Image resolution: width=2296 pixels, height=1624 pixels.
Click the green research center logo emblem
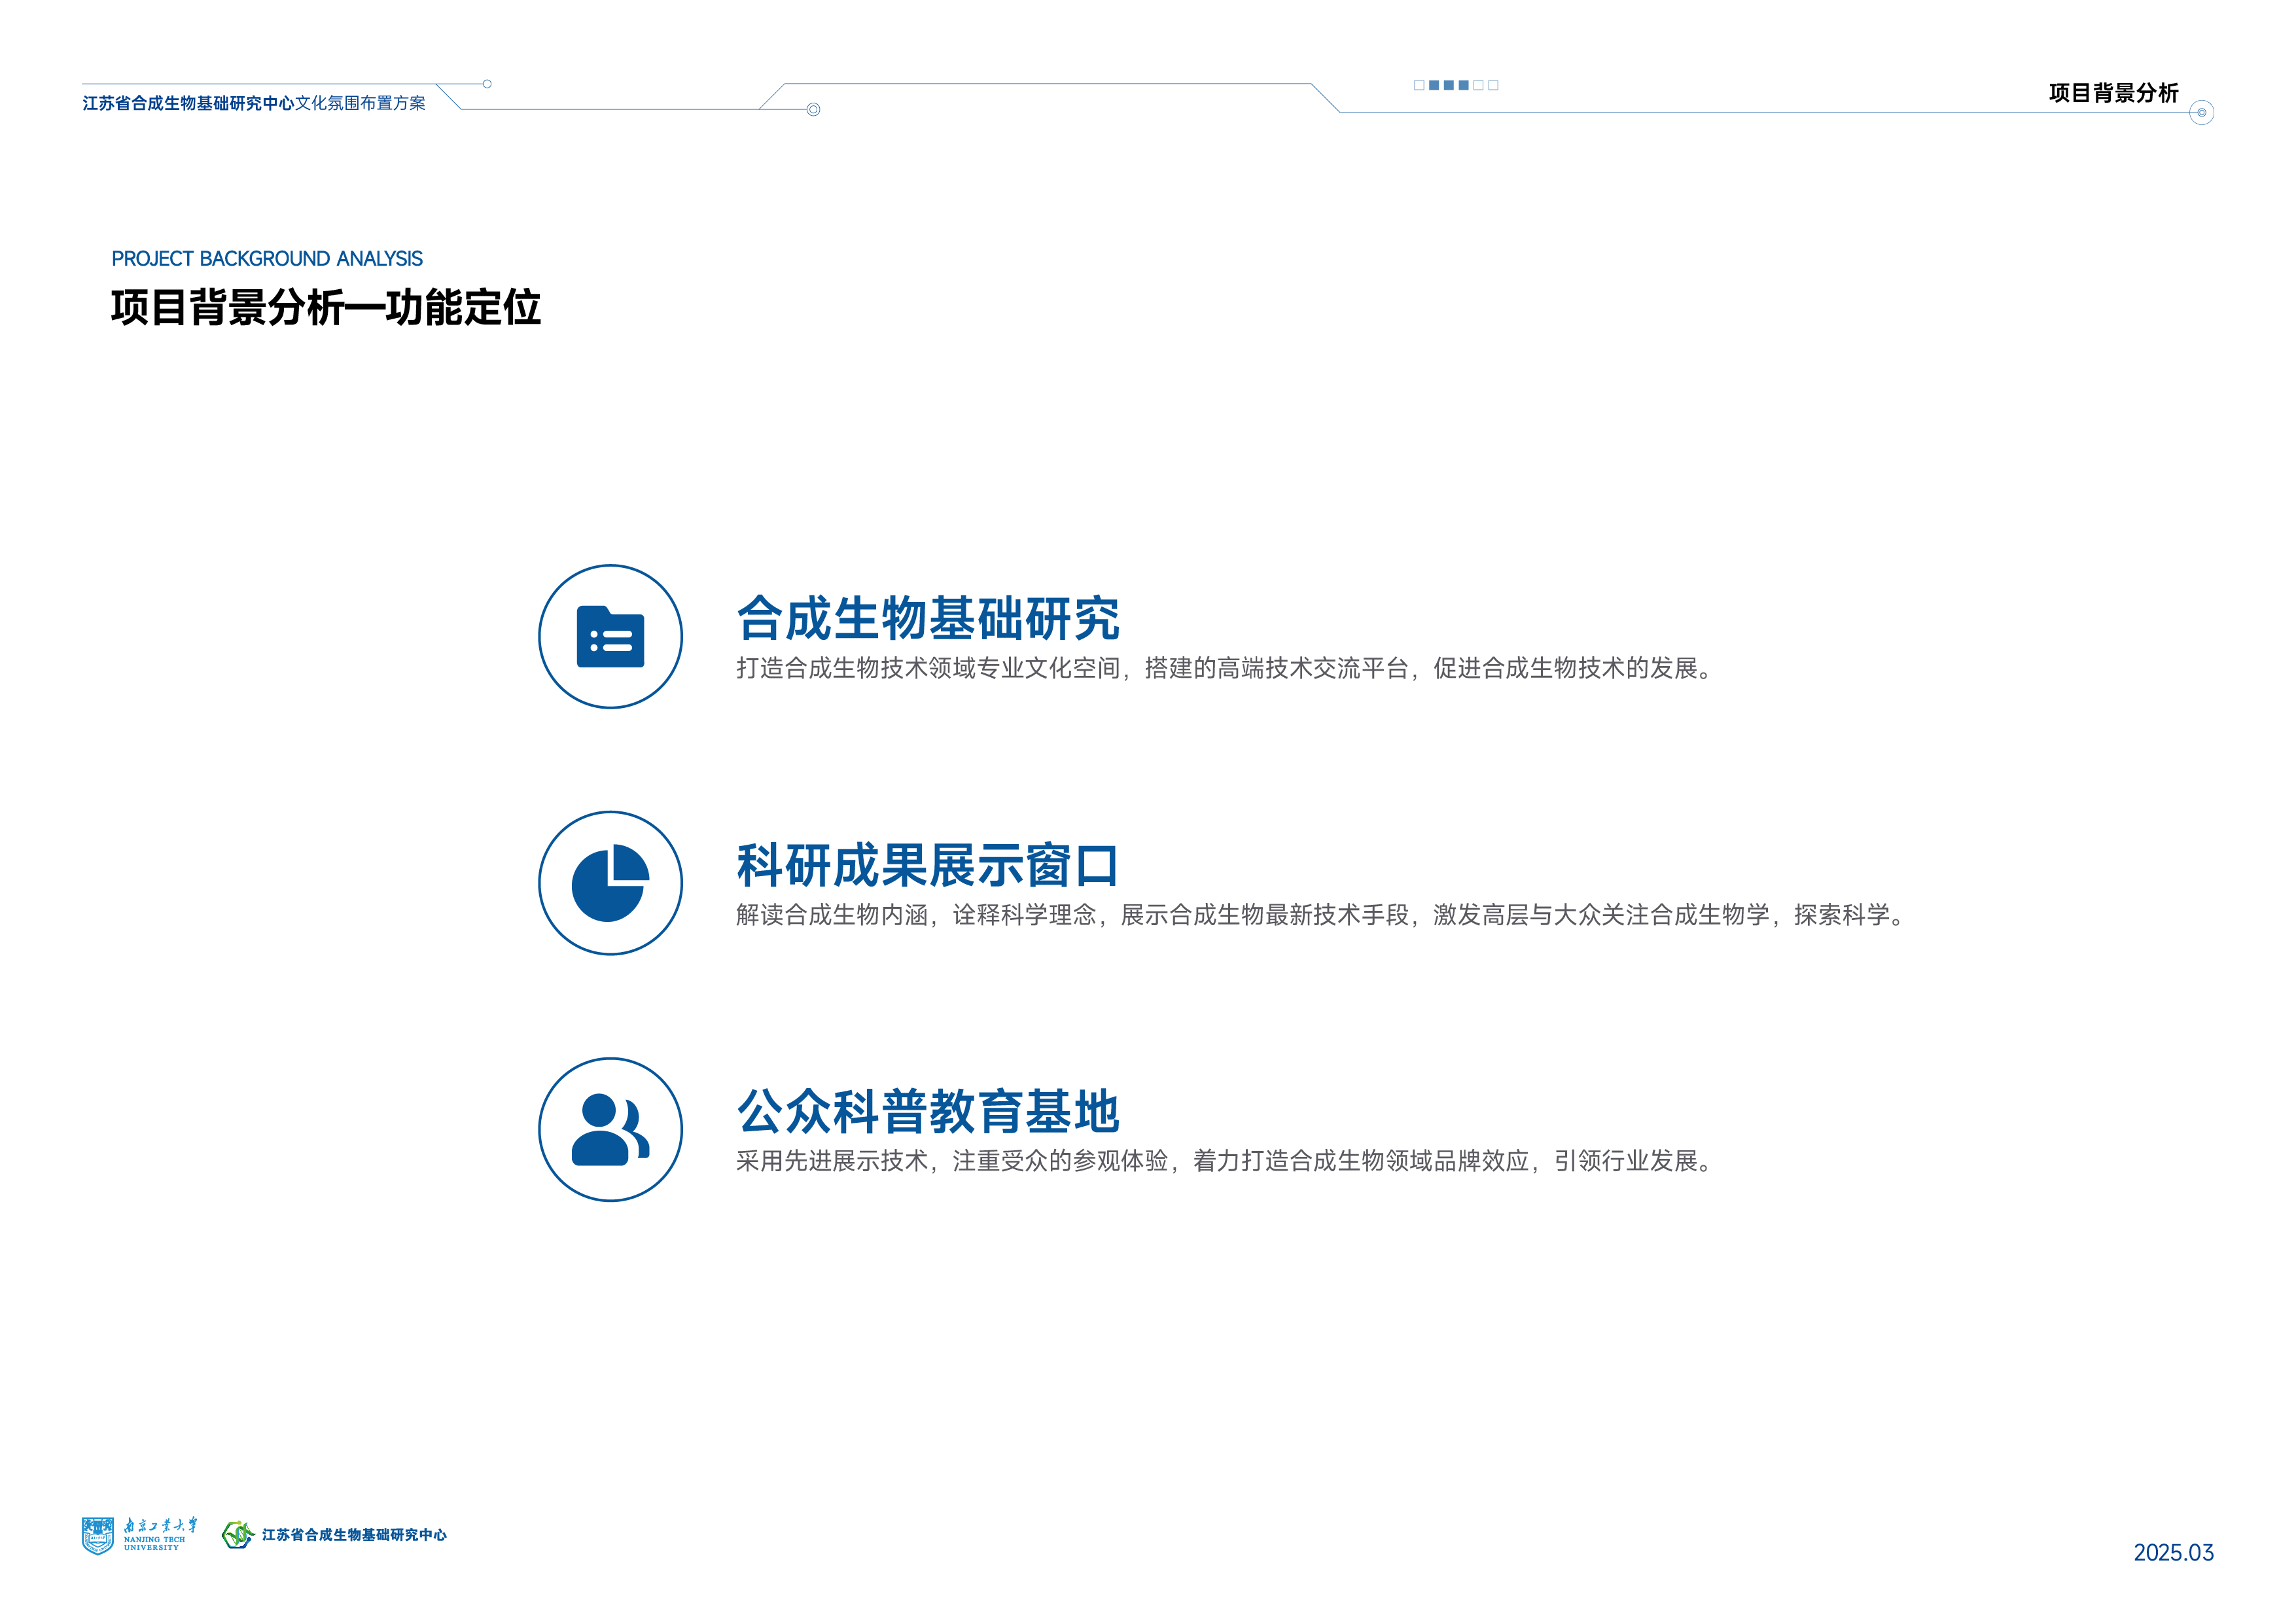[x=238, y=1535]
